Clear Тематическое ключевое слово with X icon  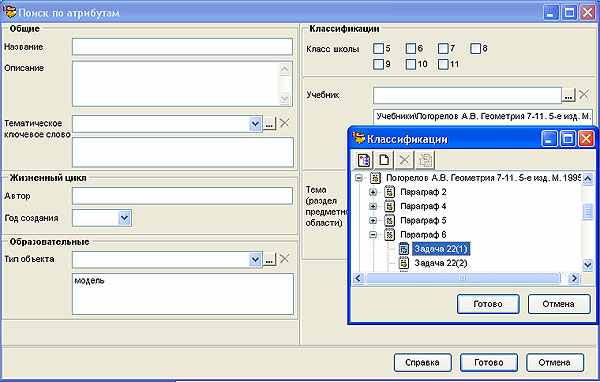(284, 123)
